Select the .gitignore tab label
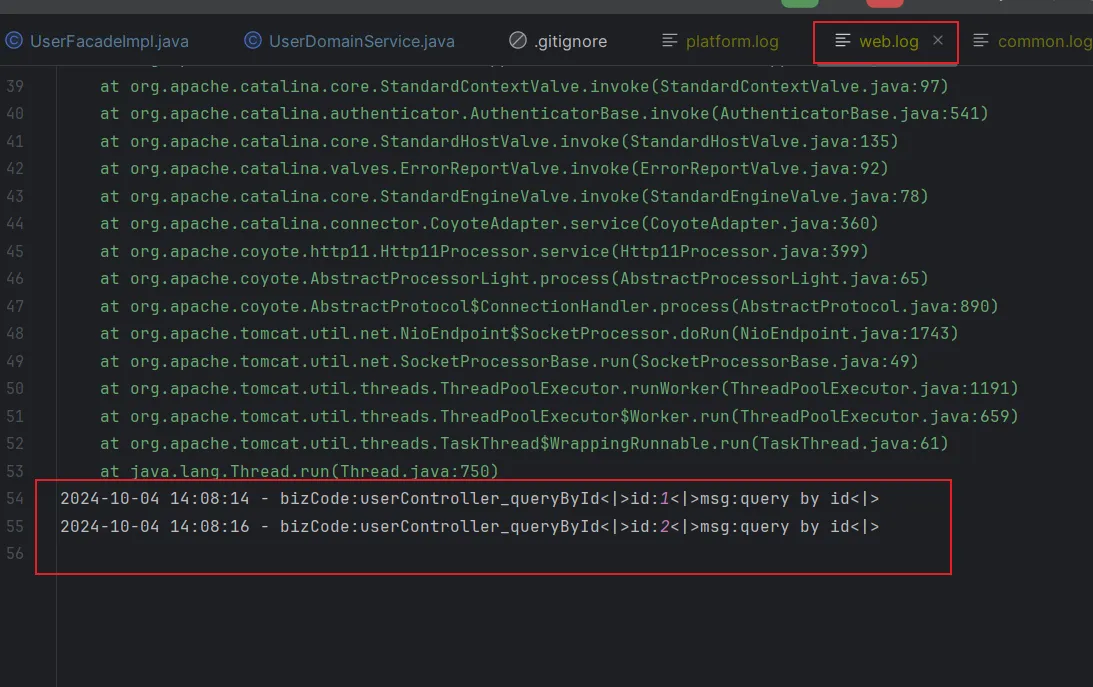This screenshot has height=687, width=1093. (x=570, y=41)
